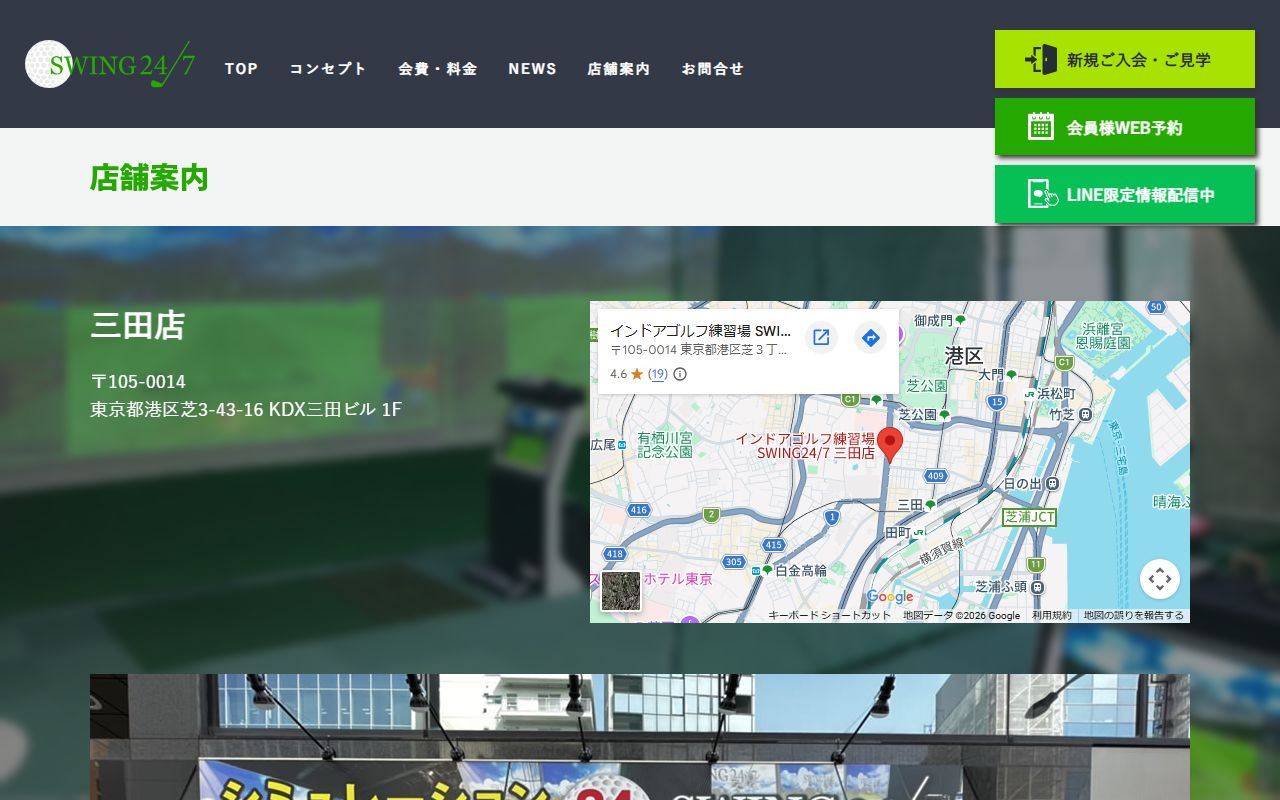Viewport: 1280px width, 800px height.
Task: Switch to satellite view thumbnail
Action: pos(621,591)
